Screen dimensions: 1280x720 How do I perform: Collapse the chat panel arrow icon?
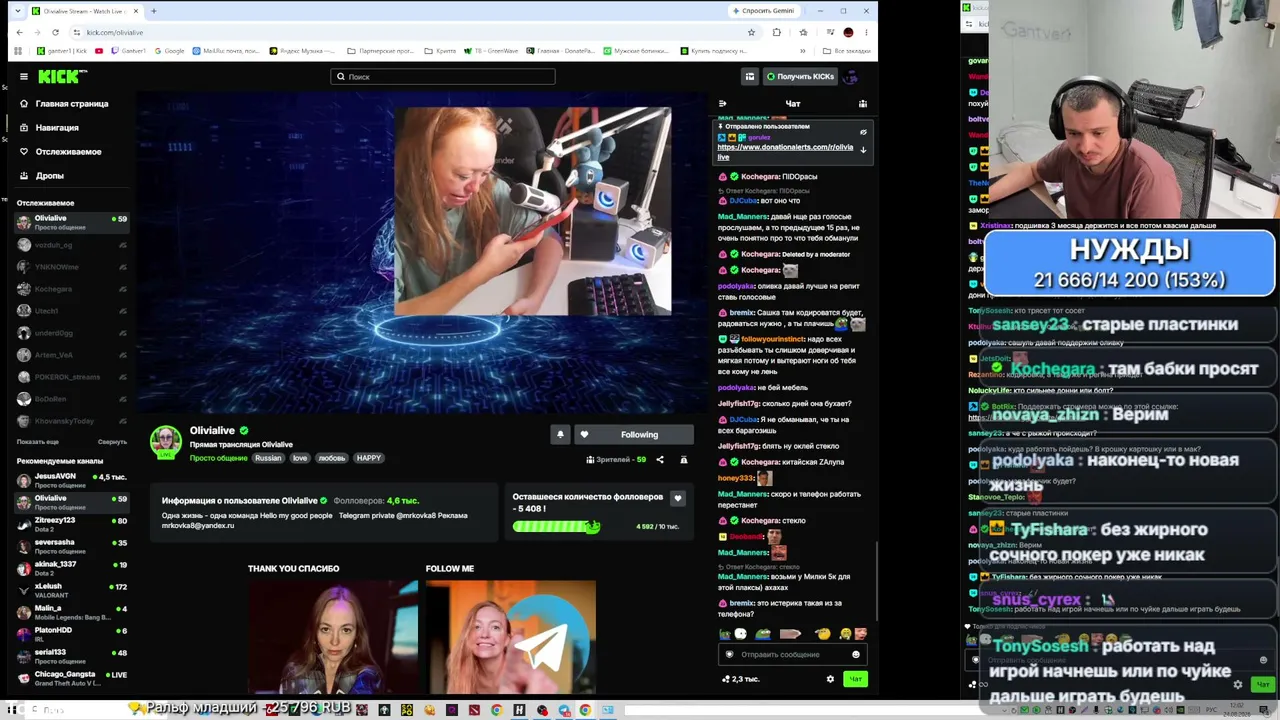tap(722, 104)
